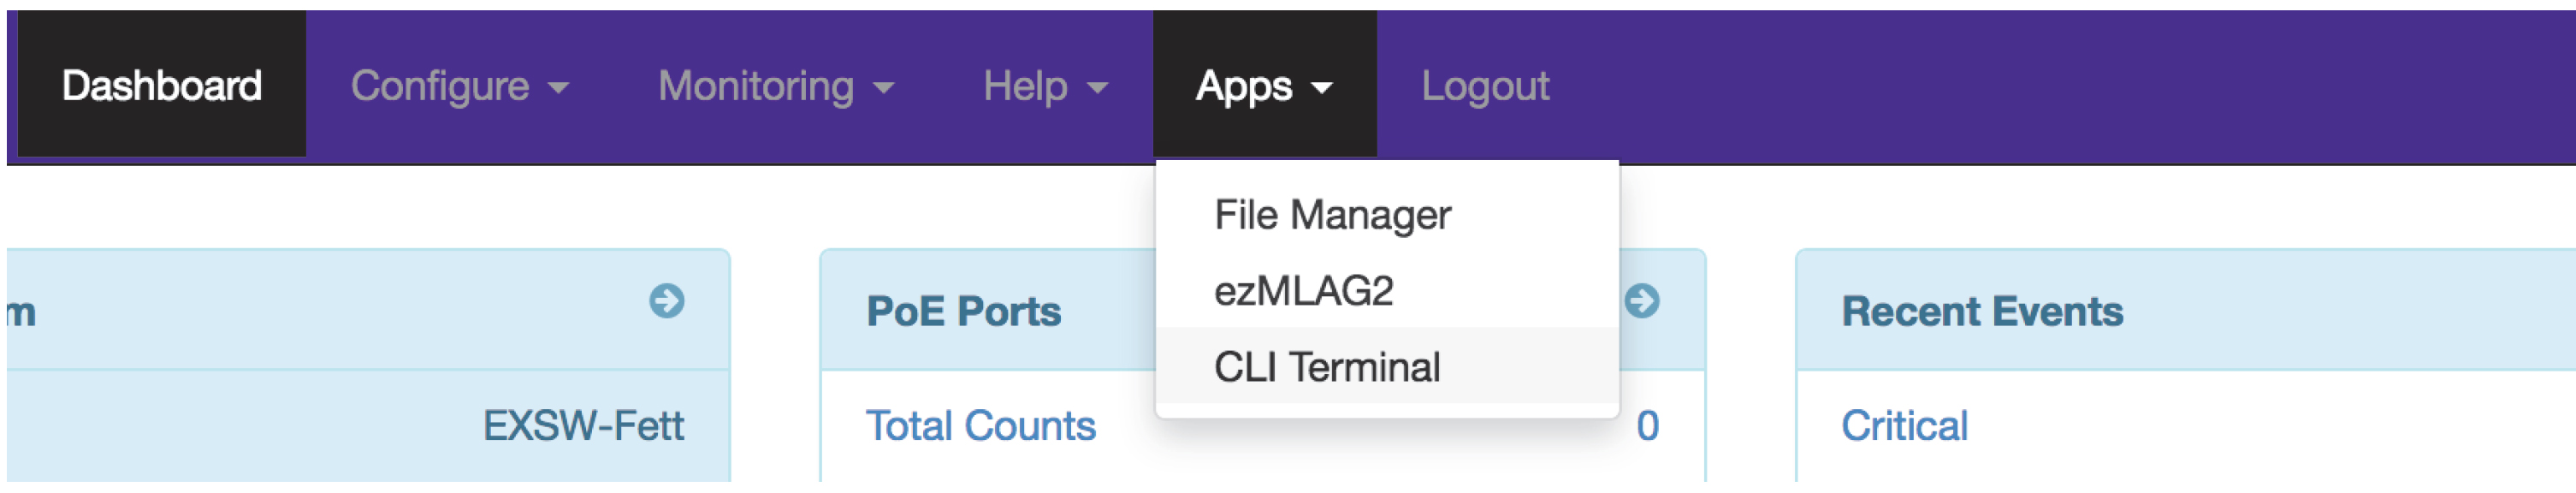This screenshot has height=493, width=2576.
Task: Open the Total Counts link
Action: pyautogui.click(x=981, y=425)
